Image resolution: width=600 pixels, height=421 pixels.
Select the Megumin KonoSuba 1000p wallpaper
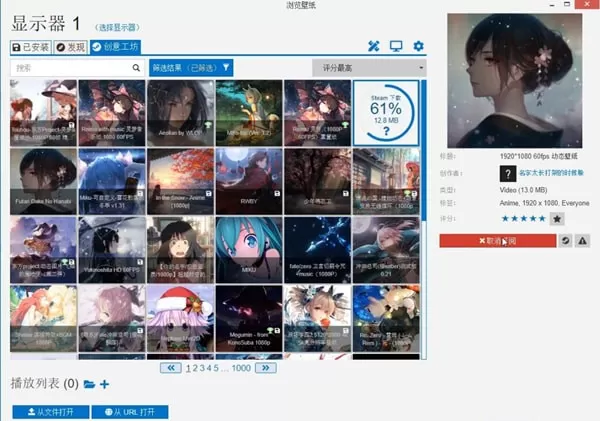[x=249, y=318]
